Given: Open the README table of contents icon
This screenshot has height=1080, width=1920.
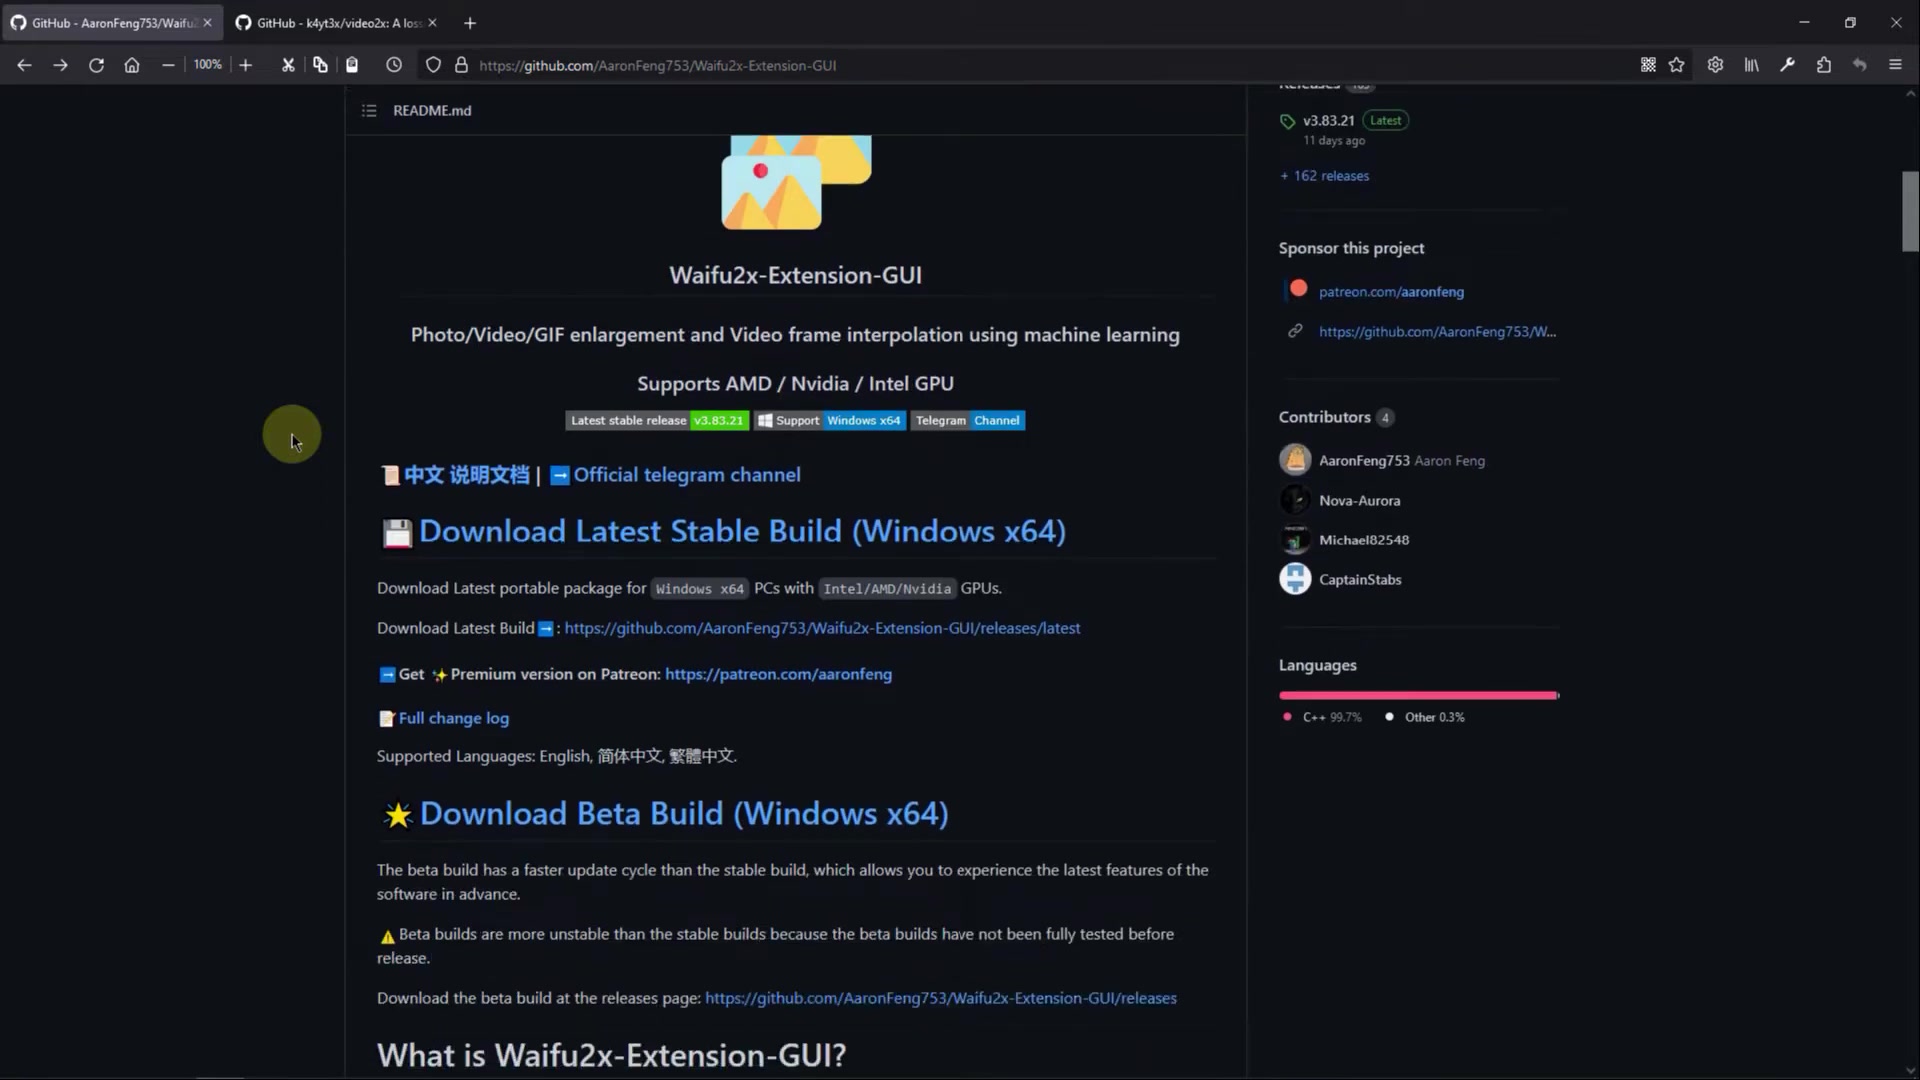Looking at the screenshot, I should (368, 110).
